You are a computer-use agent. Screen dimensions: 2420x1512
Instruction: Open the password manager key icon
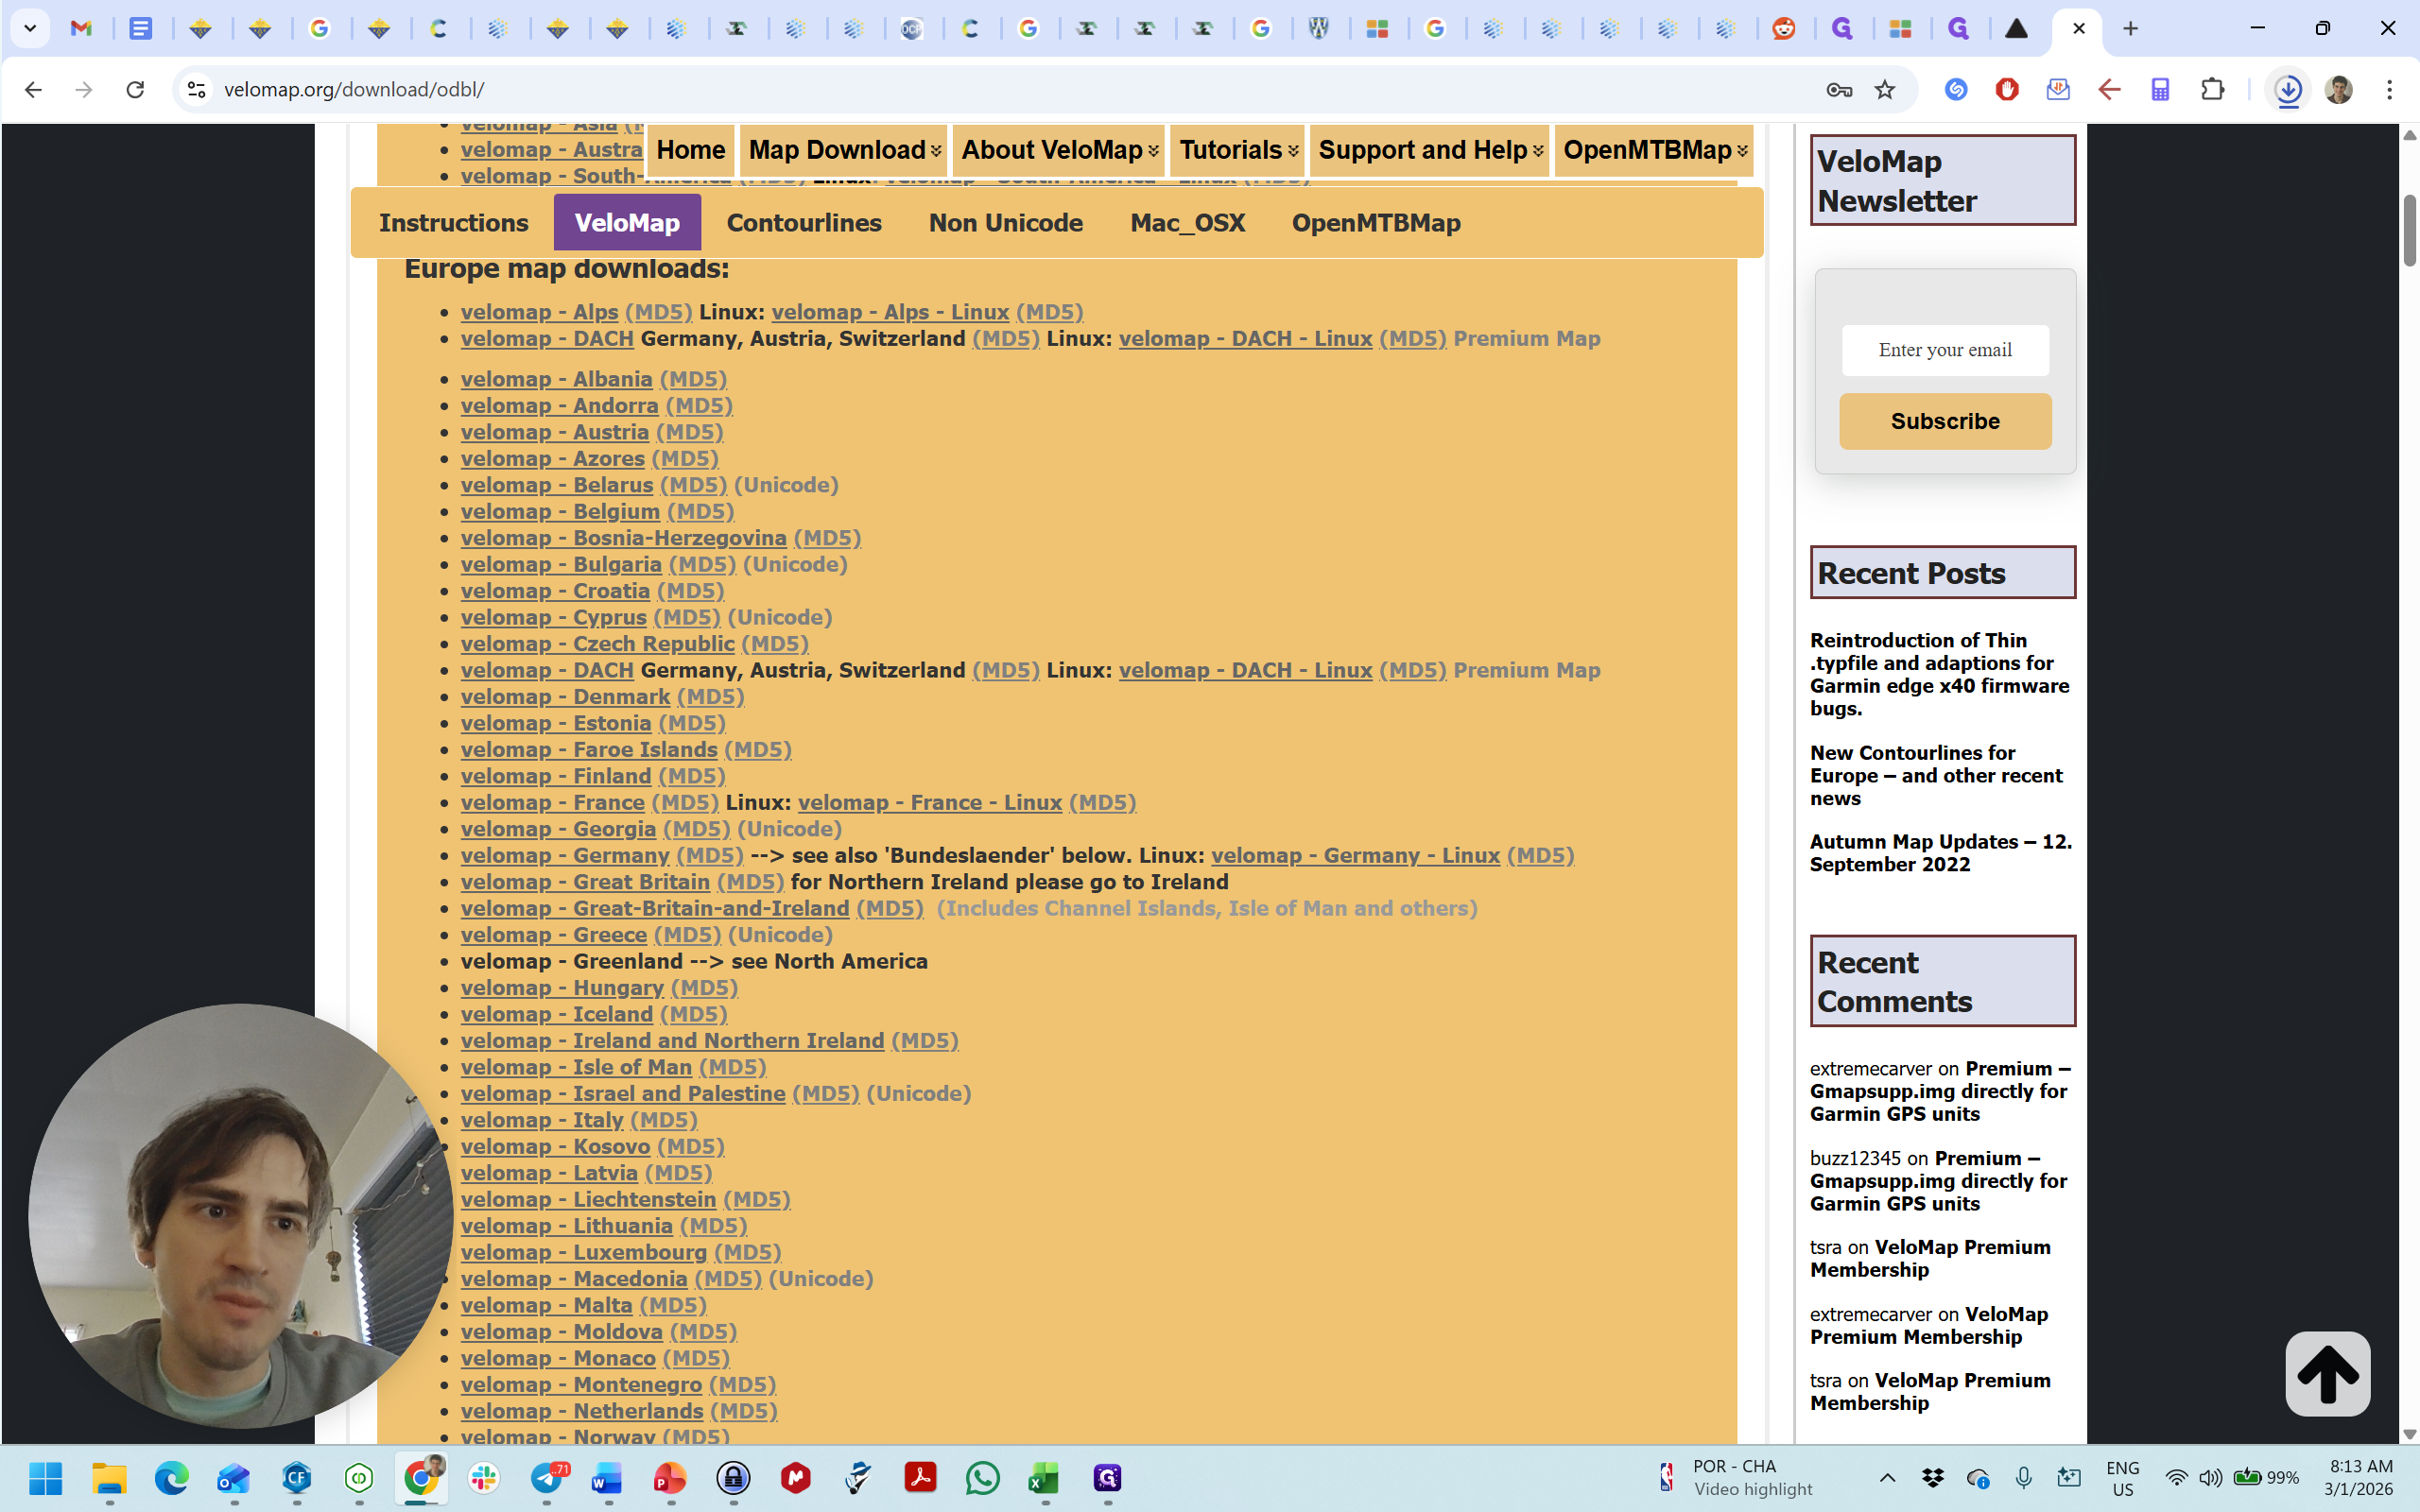pos(1839,90)
